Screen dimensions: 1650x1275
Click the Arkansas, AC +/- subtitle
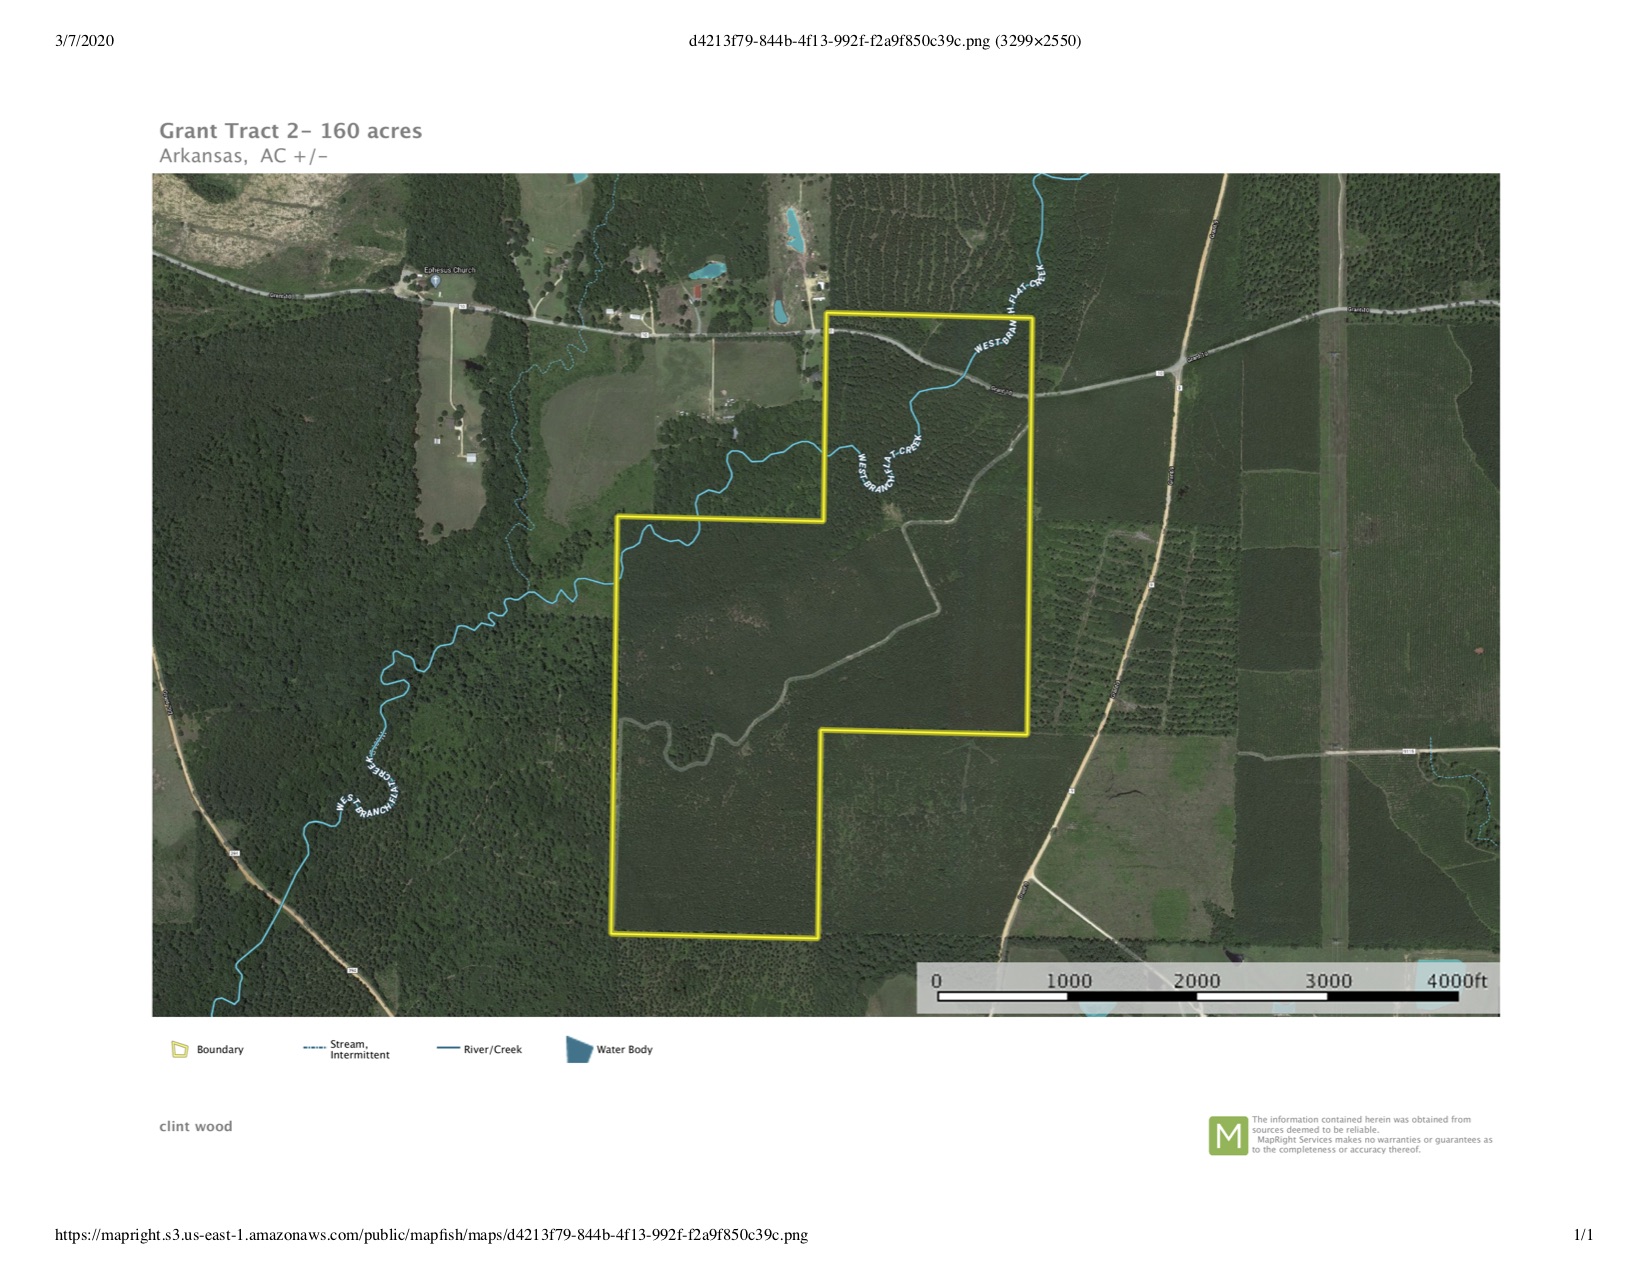pos(244,156)
